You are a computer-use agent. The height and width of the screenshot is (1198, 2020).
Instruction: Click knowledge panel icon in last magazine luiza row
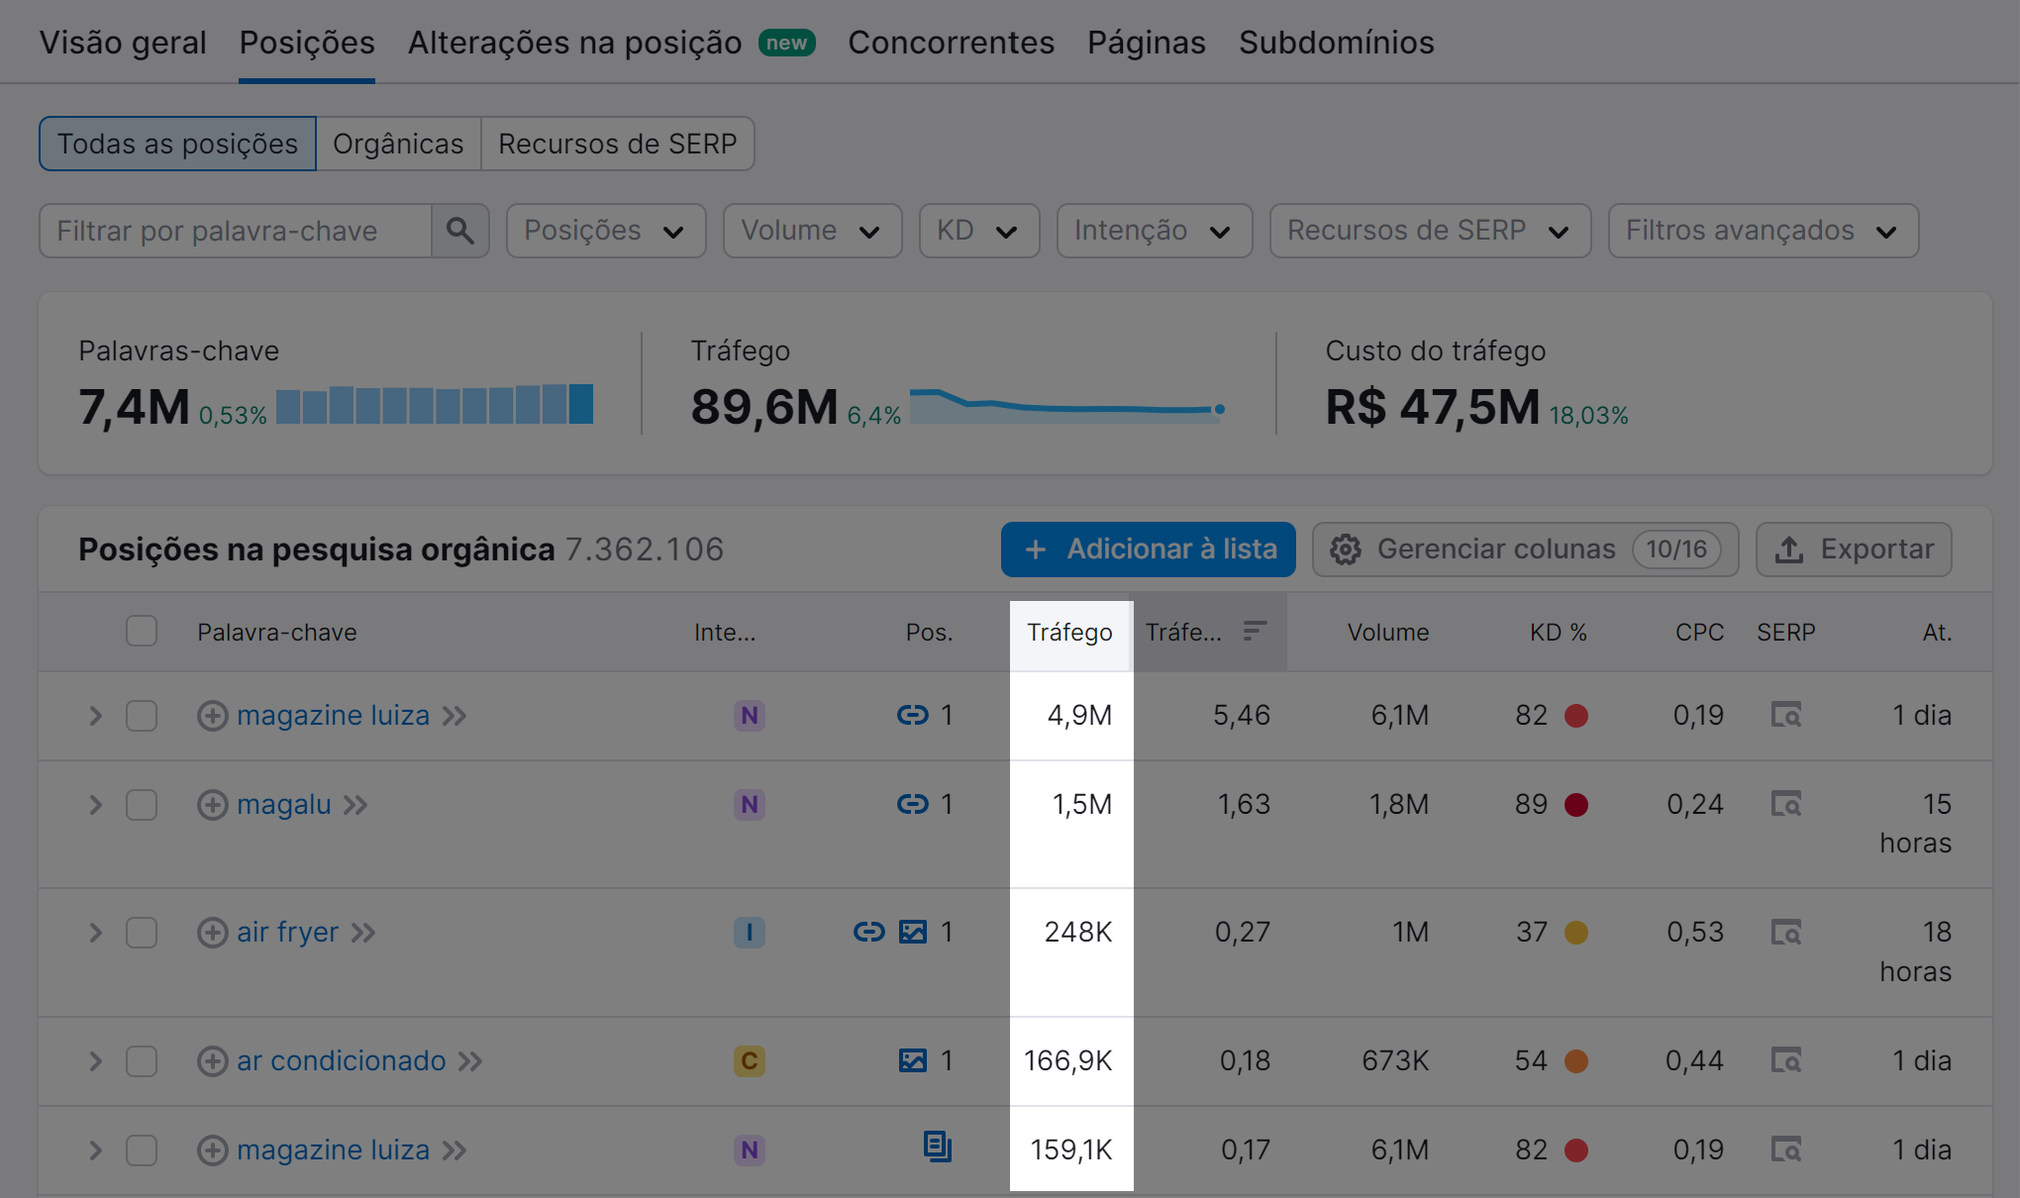[x=937, y=1146]
